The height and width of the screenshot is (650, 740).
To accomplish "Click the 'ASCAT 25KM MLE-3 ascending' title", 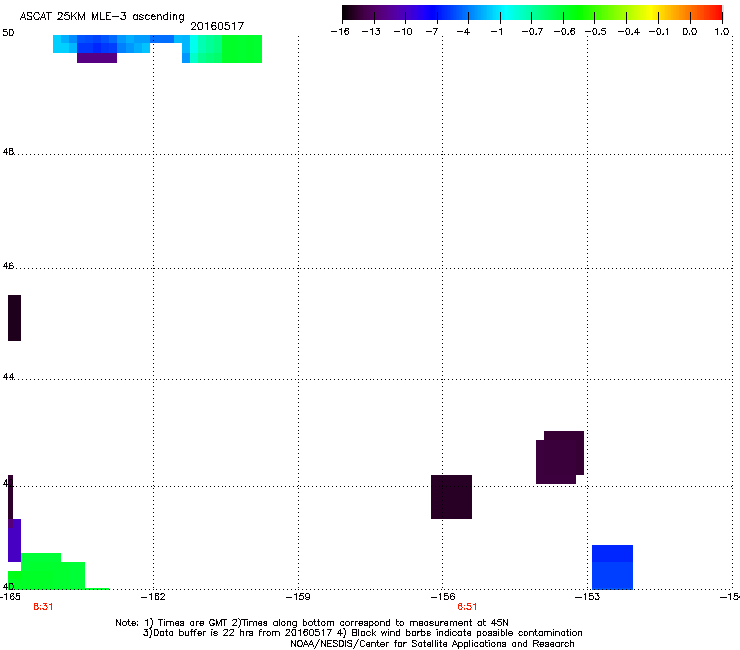I will [102, 17].
